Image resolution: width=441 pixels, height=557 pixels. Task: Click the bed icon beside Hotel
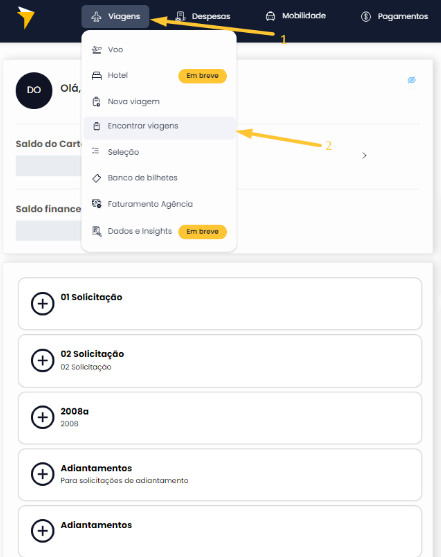[x=97, y=75]
